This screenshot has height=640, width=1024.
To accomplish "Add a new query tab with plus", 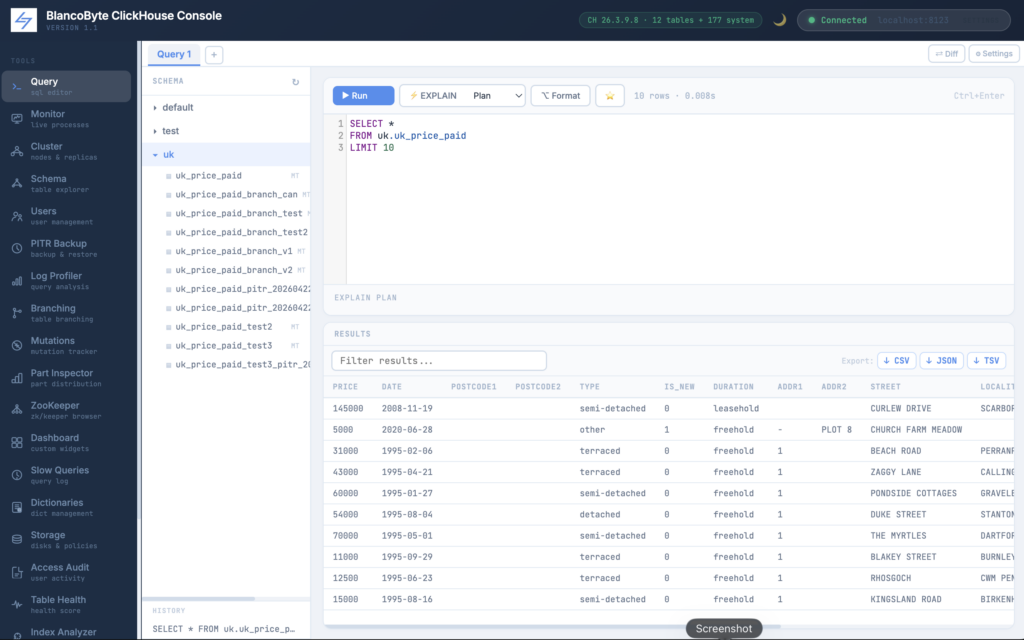I will (x=214, y=55).
